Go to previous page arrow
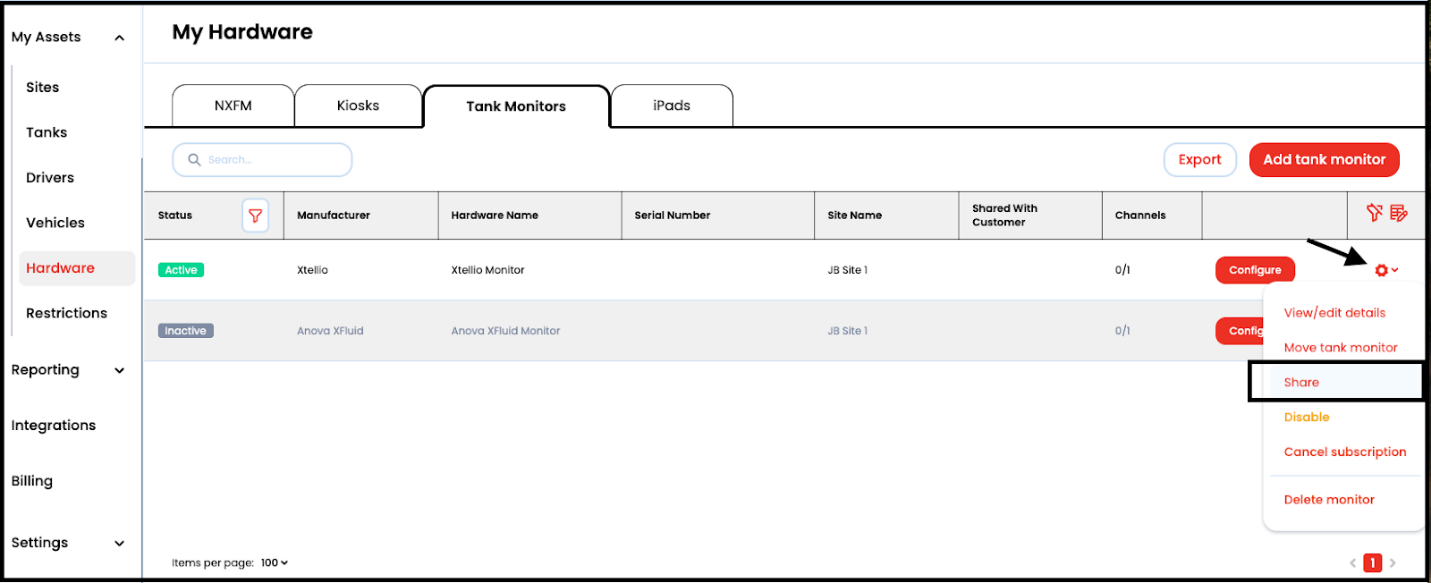Image resolution: width=1431 pixels, height=583 pixels. [x=1354, y=563]
